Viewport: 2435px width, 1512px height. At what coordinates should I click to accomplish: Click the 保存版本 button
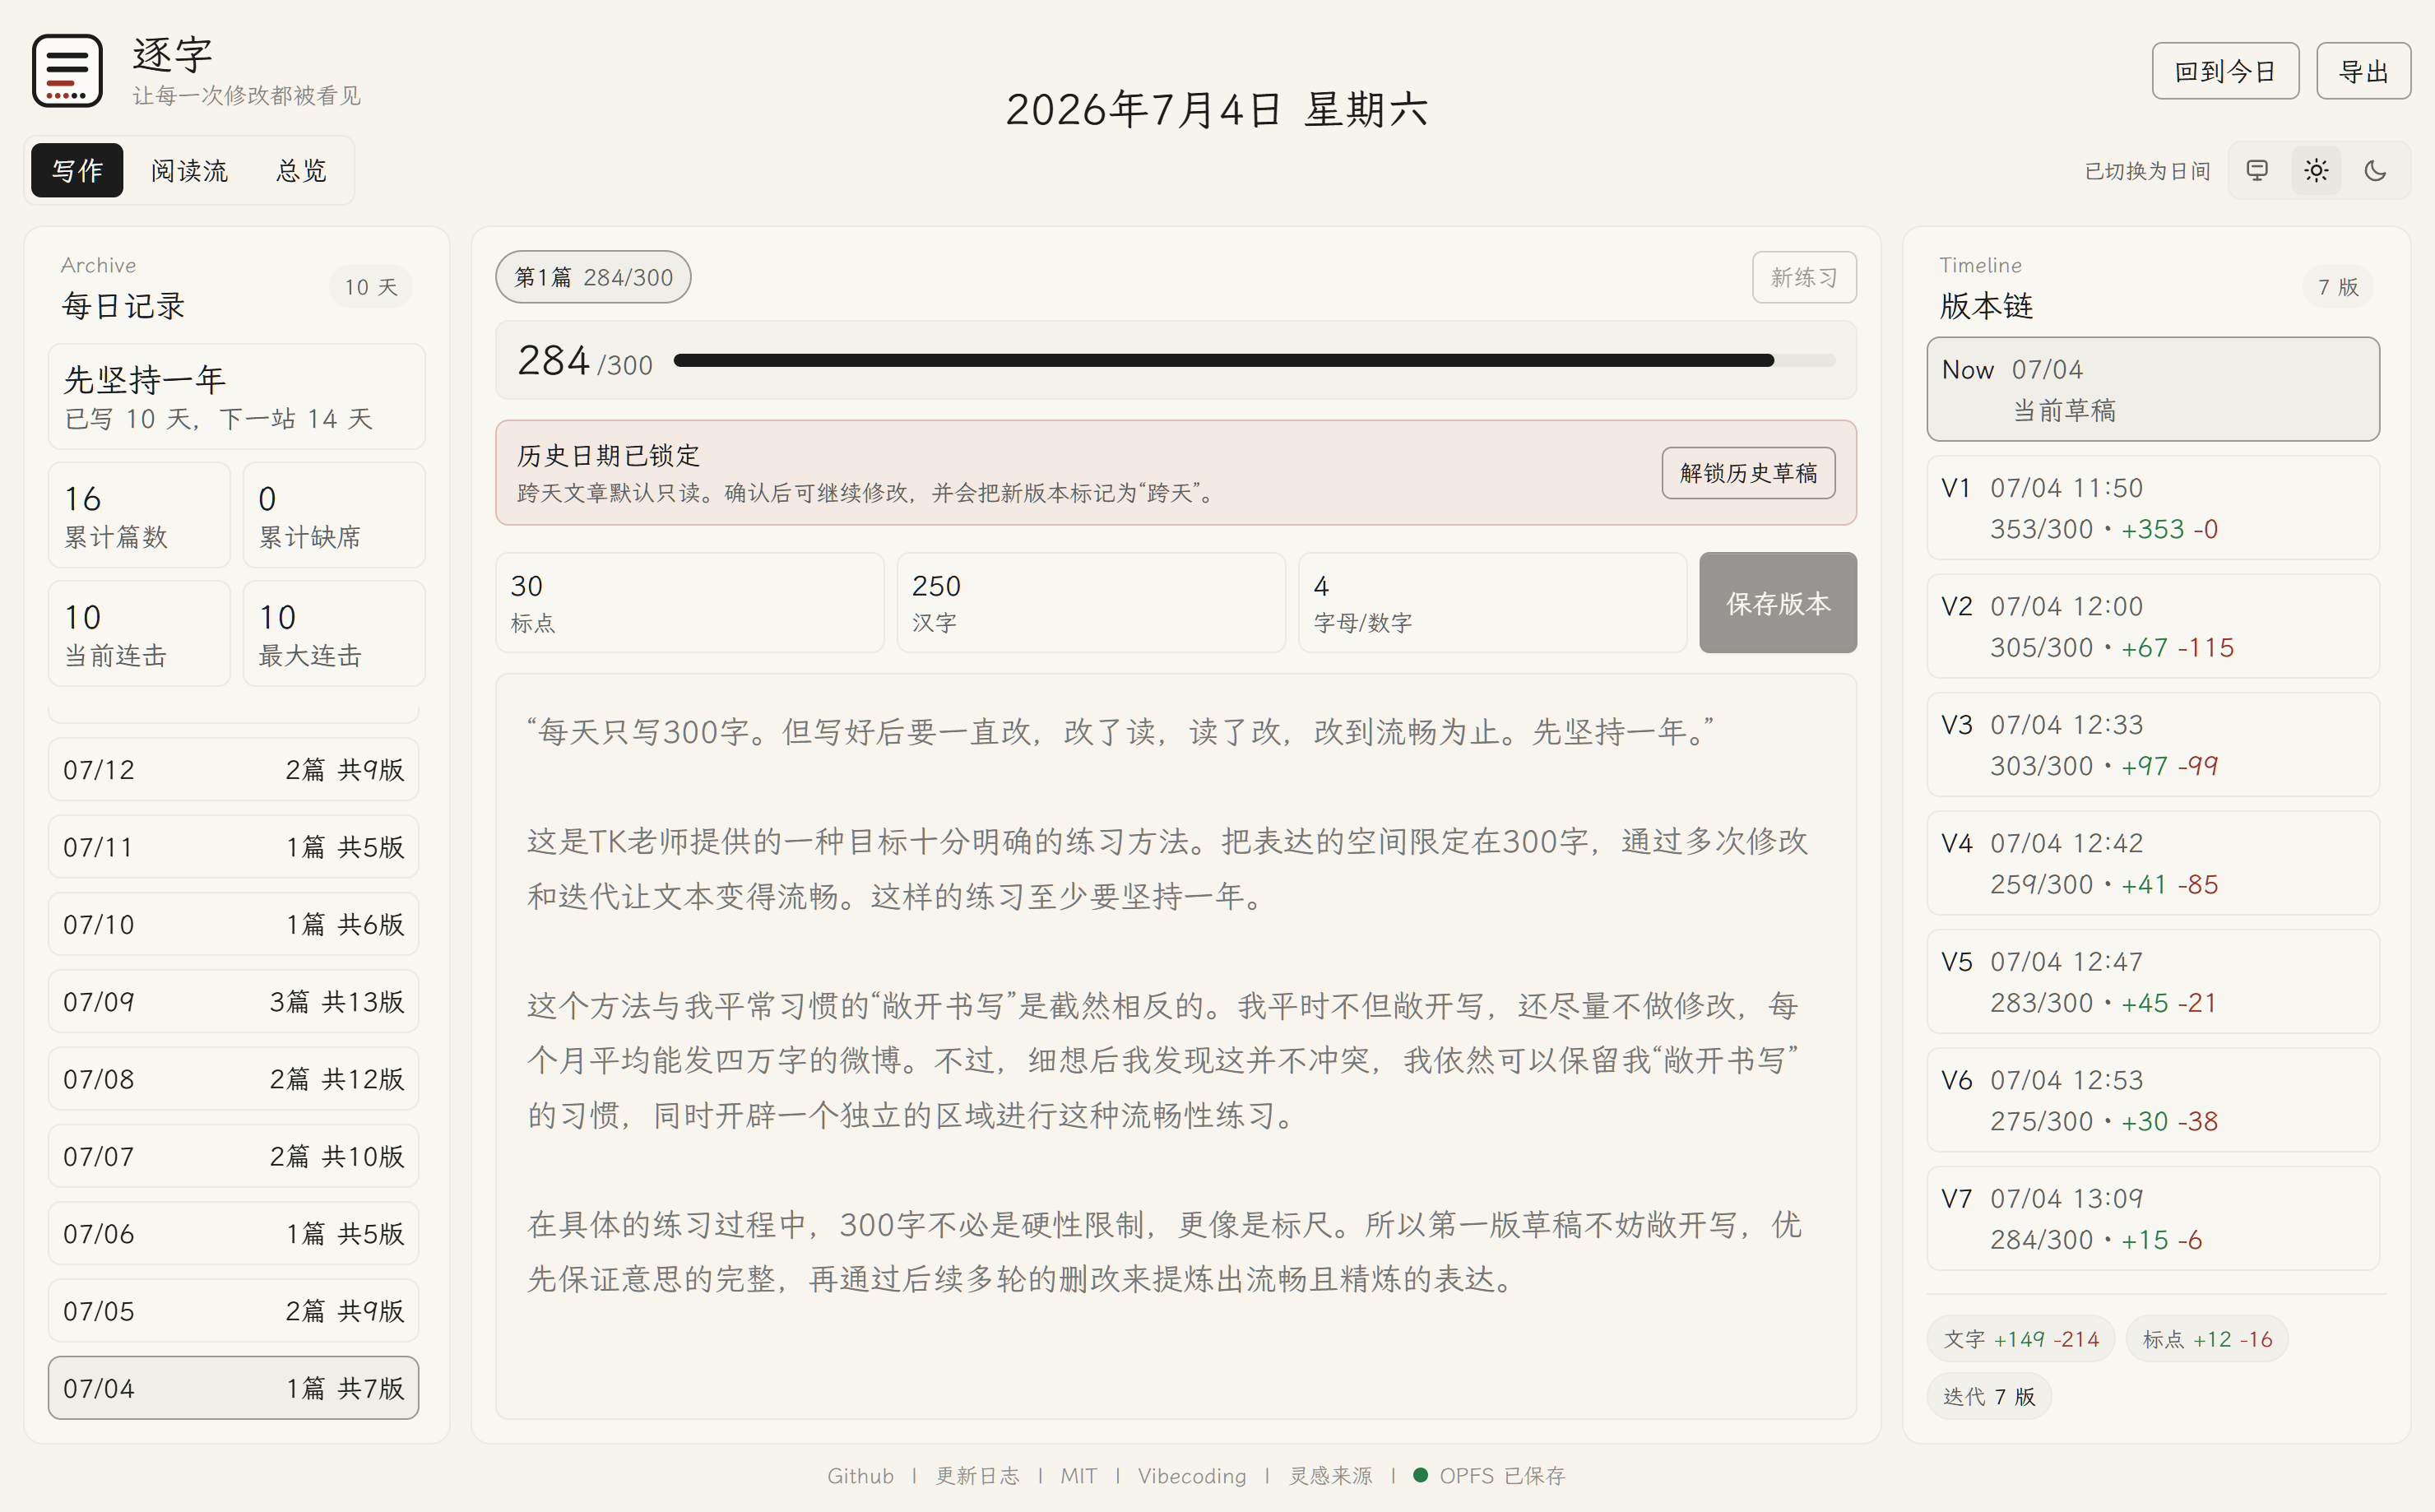click(x=1777, y=602)
